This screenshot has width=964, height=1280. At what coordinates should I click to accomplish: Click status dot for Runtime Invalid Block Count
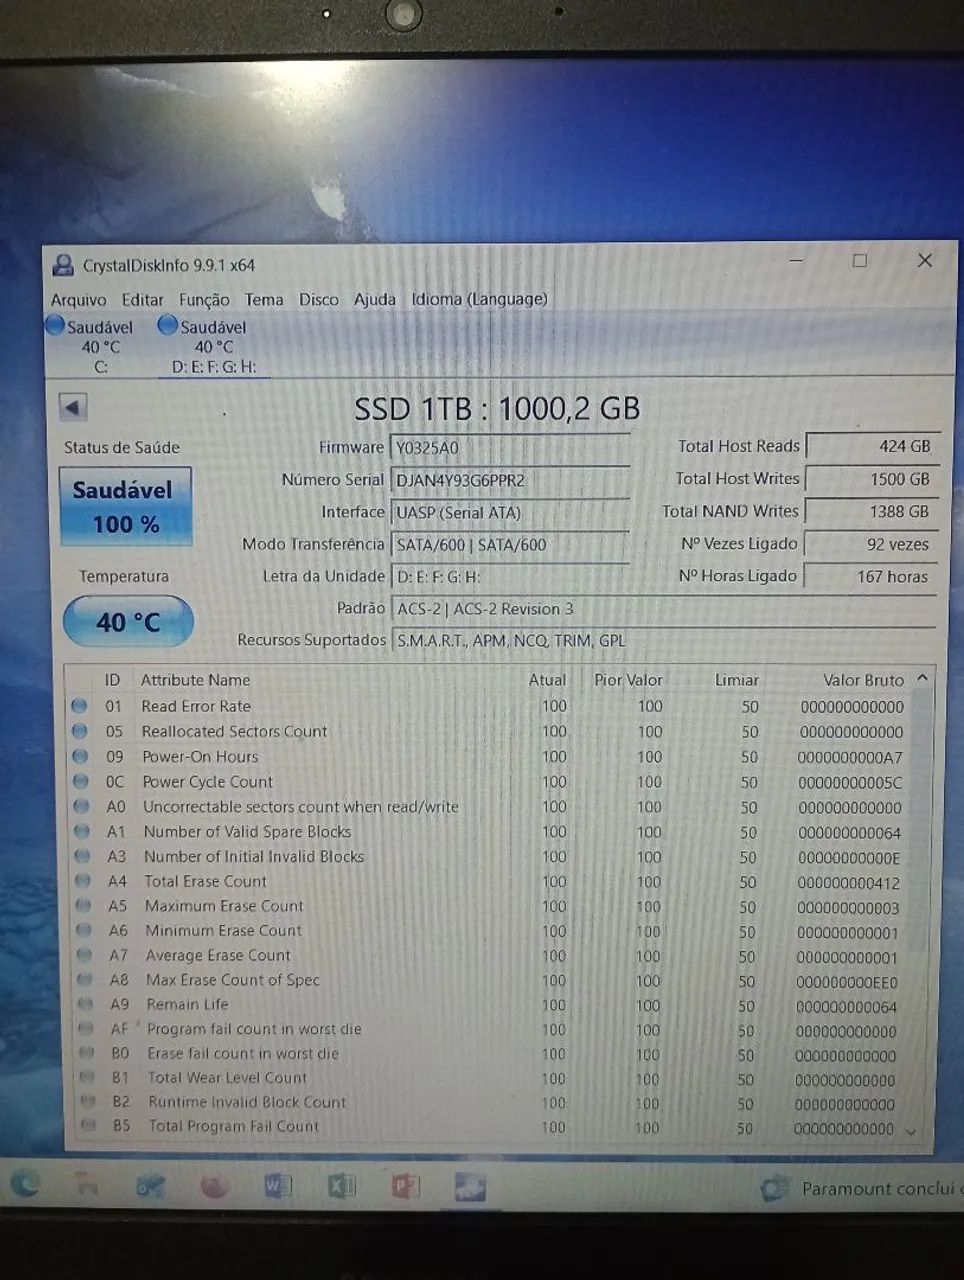pyautogui.click(x=88, y=1101)
